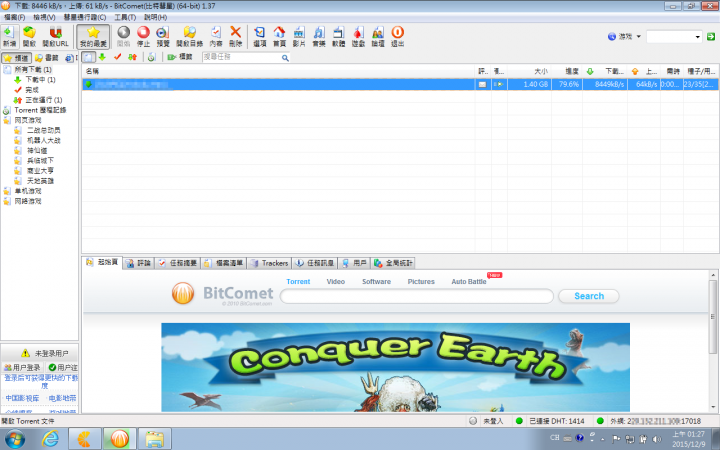Image resolution: width=720 pixels, height=450 pixels.
Task: Select 完成 in the sidebar tree
Action: [x=32, y=90]
